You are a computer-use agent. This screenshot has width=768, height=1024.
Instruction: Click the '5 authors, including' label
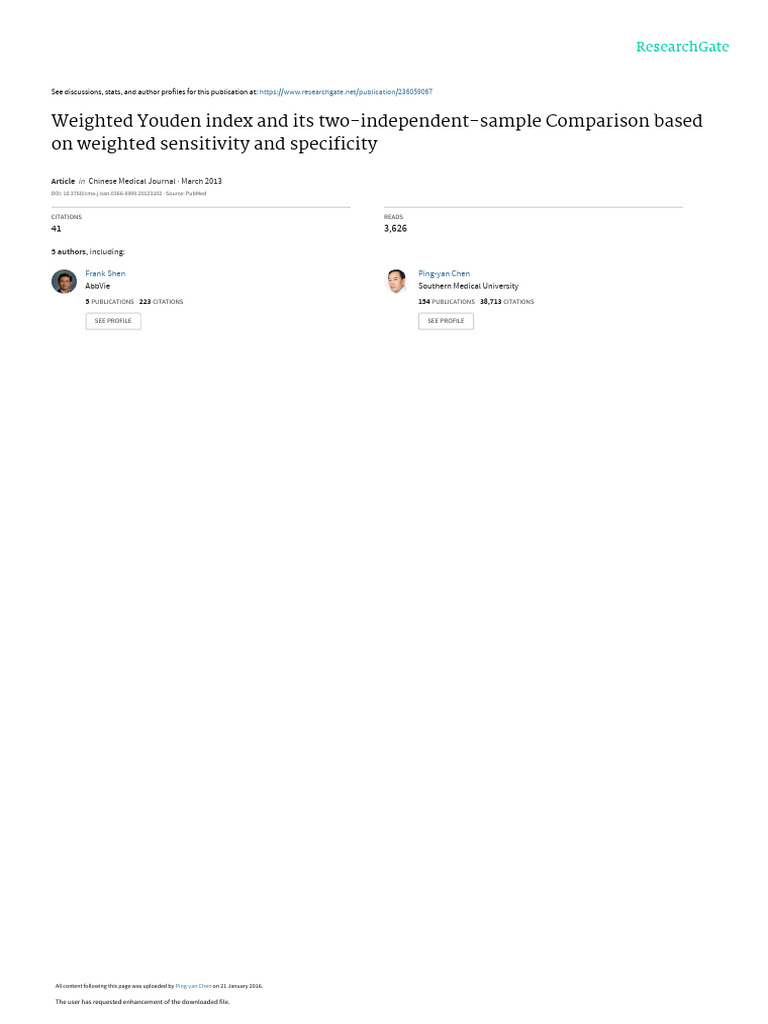tap(88, 252)
